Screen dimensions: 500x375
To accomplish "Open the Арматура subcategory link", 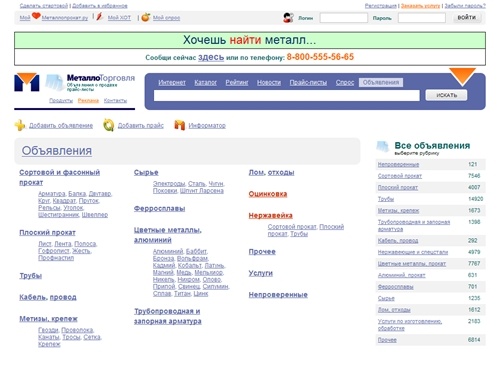I will click(52, 194).
